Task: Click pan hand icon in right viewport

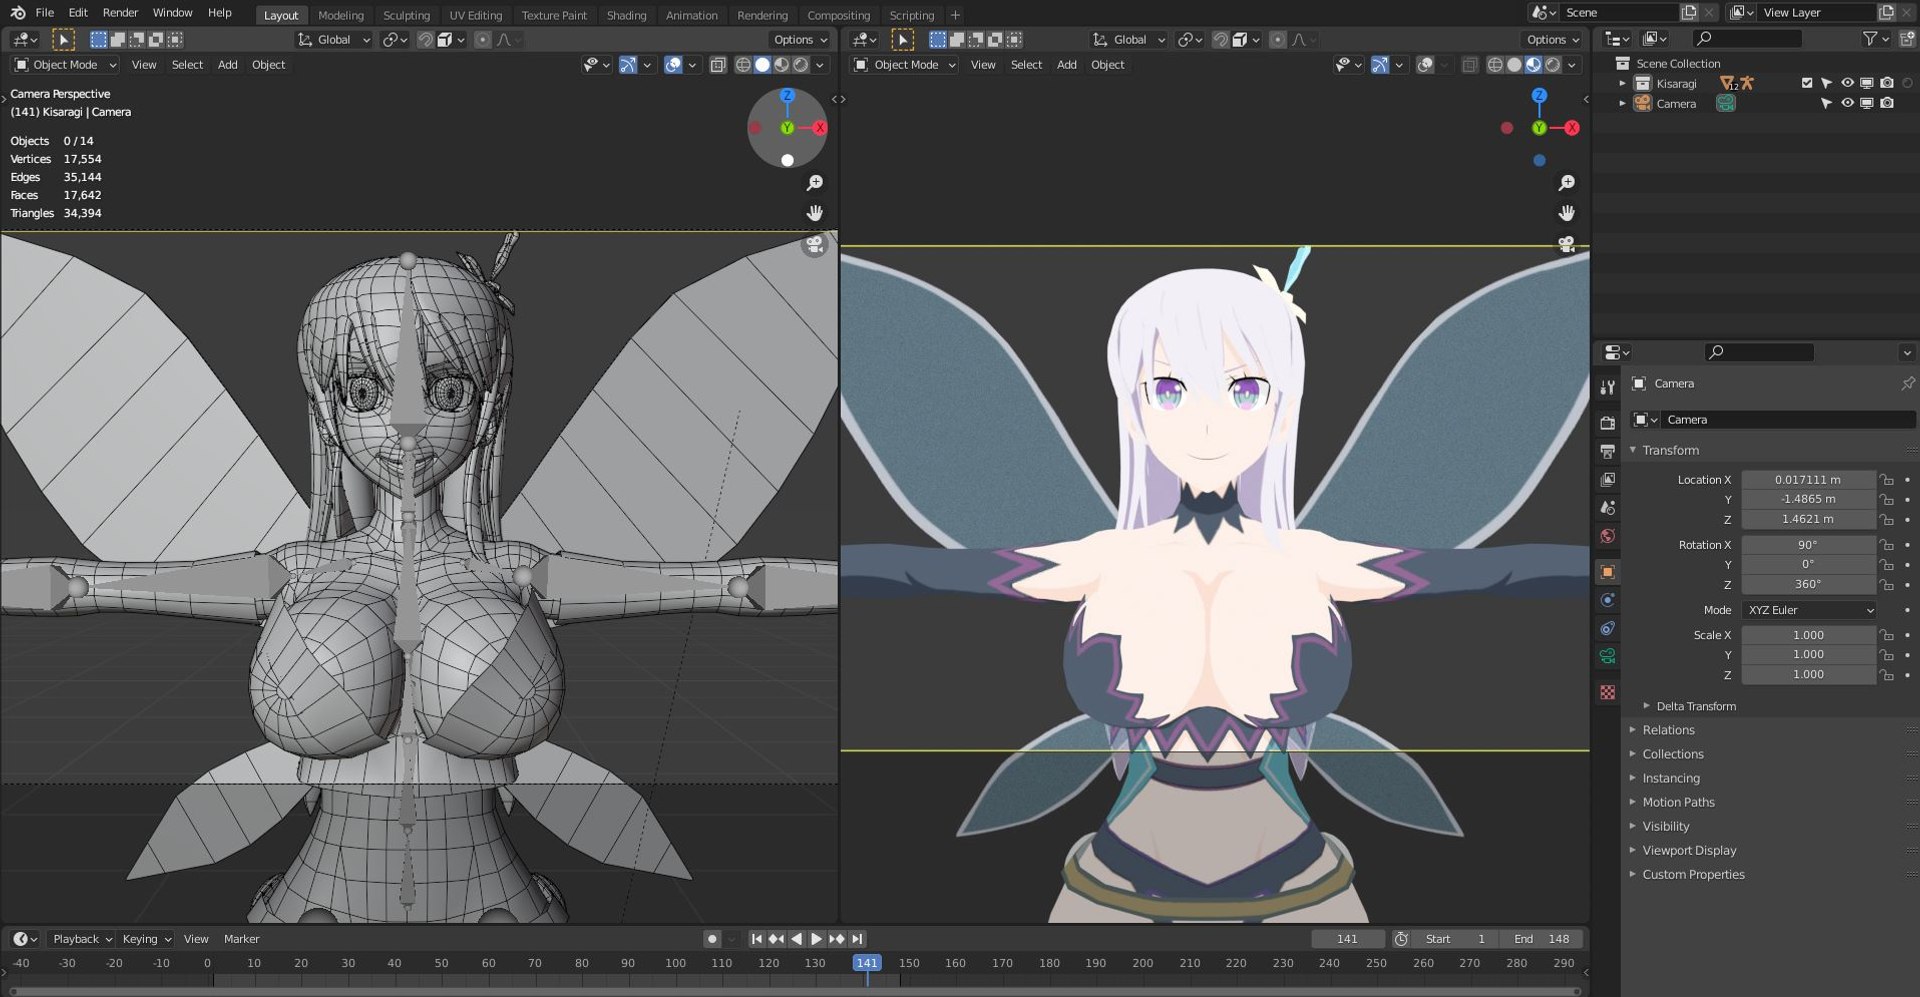Action: coord(1566,213)
